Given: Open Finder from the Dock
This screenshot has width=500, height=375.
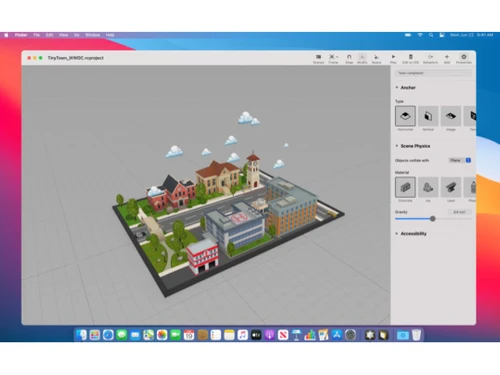Looking at the screenshot, I should pos(81,335).
